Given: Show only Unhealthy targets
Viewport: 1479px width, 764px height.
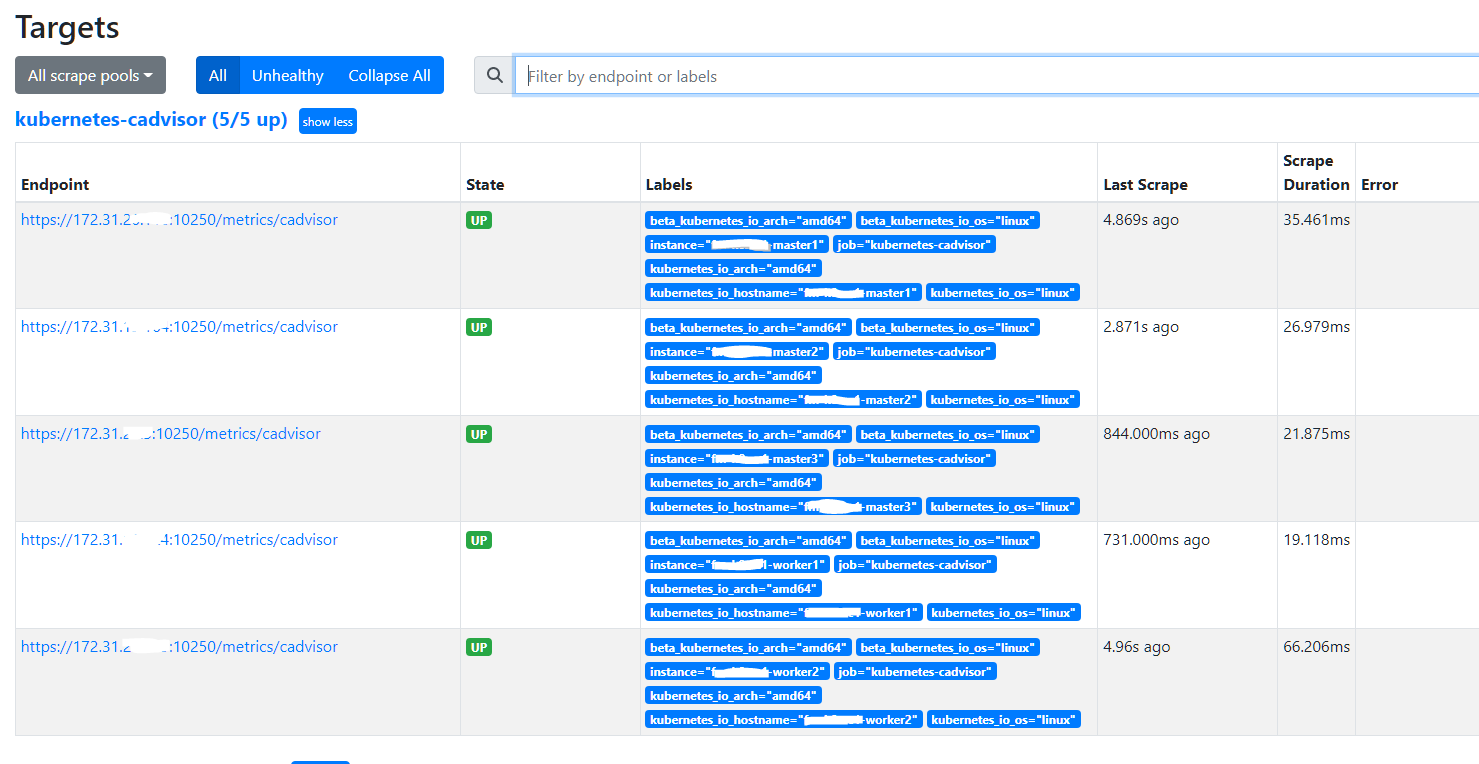Looking at the screenshot, I should (x=287, y=76).
